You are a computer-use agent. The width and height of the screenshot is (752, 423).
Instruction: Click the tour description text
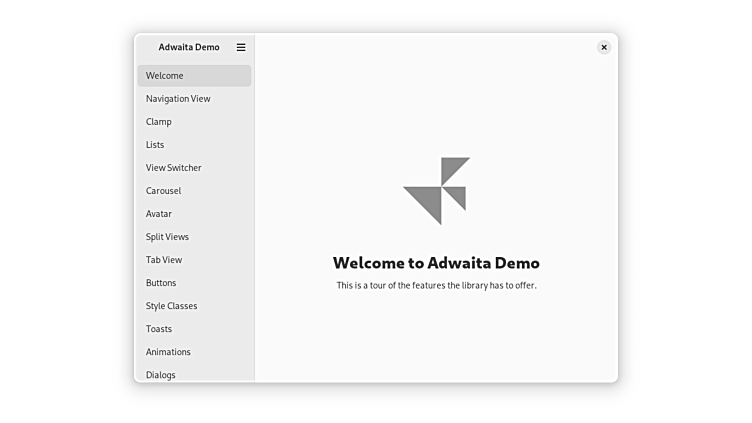click(x=436, y=286)
